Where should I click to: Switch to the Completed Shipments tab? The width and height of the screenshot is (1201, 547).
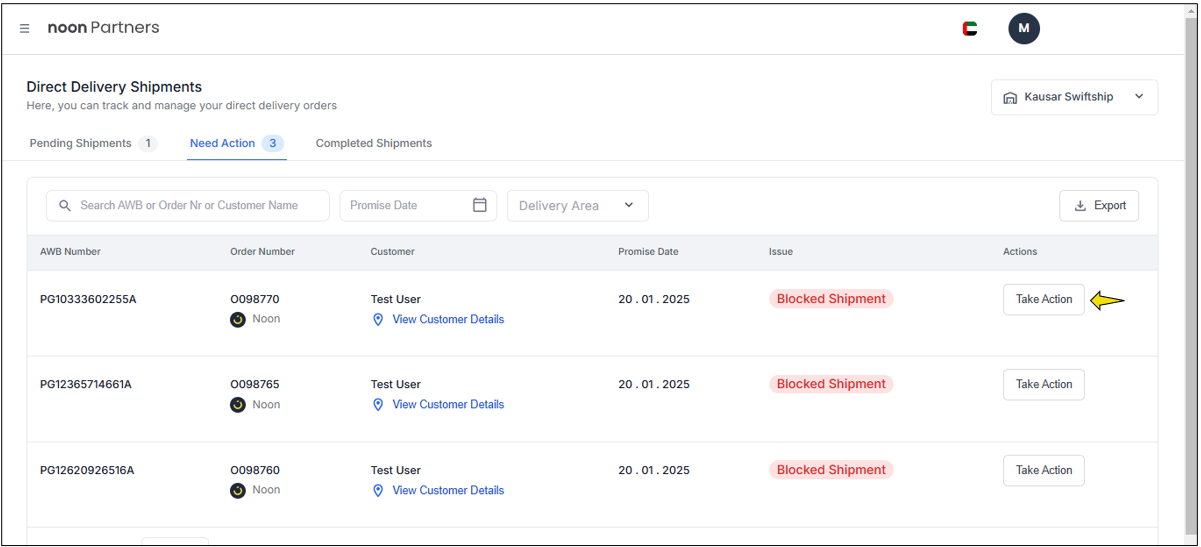click(x=373, y=143)
